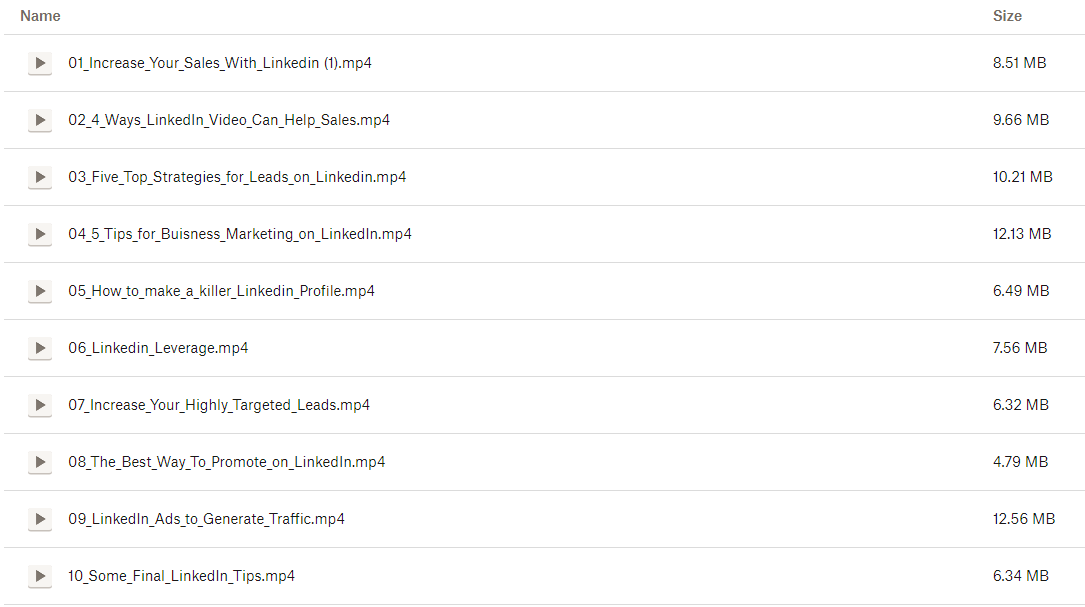
Task: Select the 06_Linkedin_Leverage.mp4 file name
Action: pos(158,348)
